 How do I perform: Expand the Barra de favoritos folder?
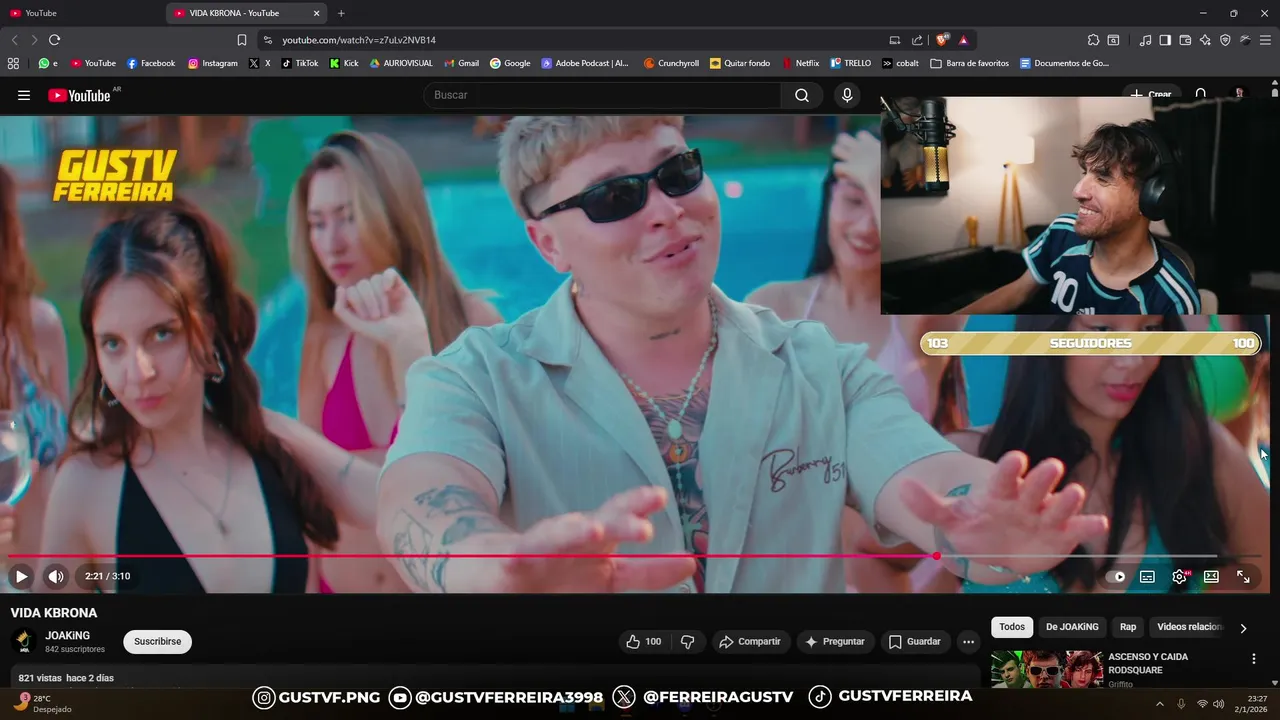(x=970, y=63)
